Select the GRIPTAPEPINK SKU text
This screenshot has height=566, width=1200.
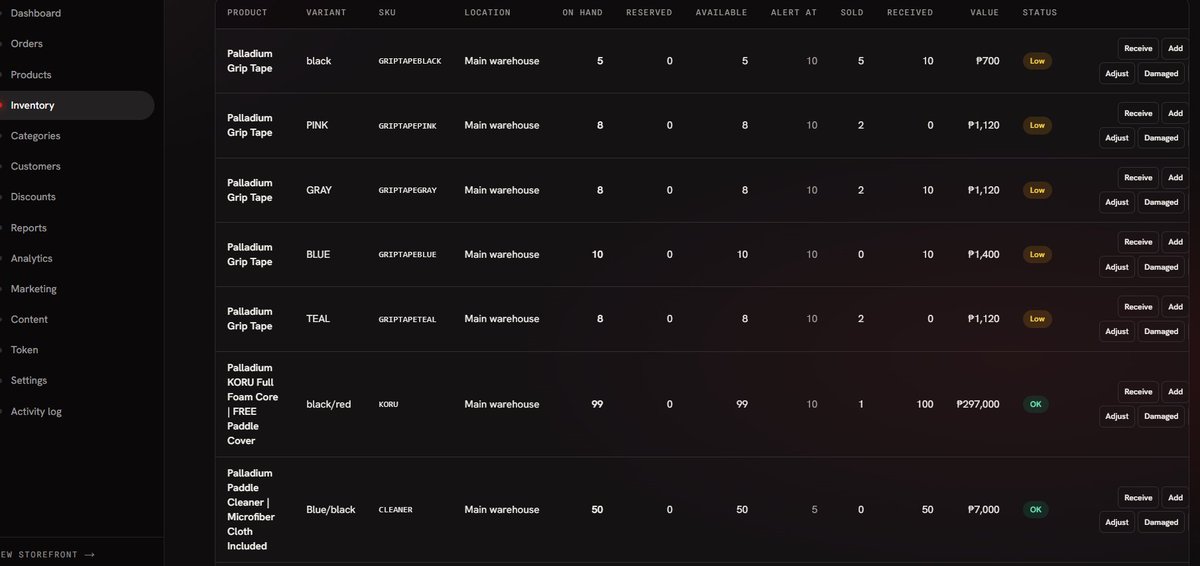click(407, 126)
